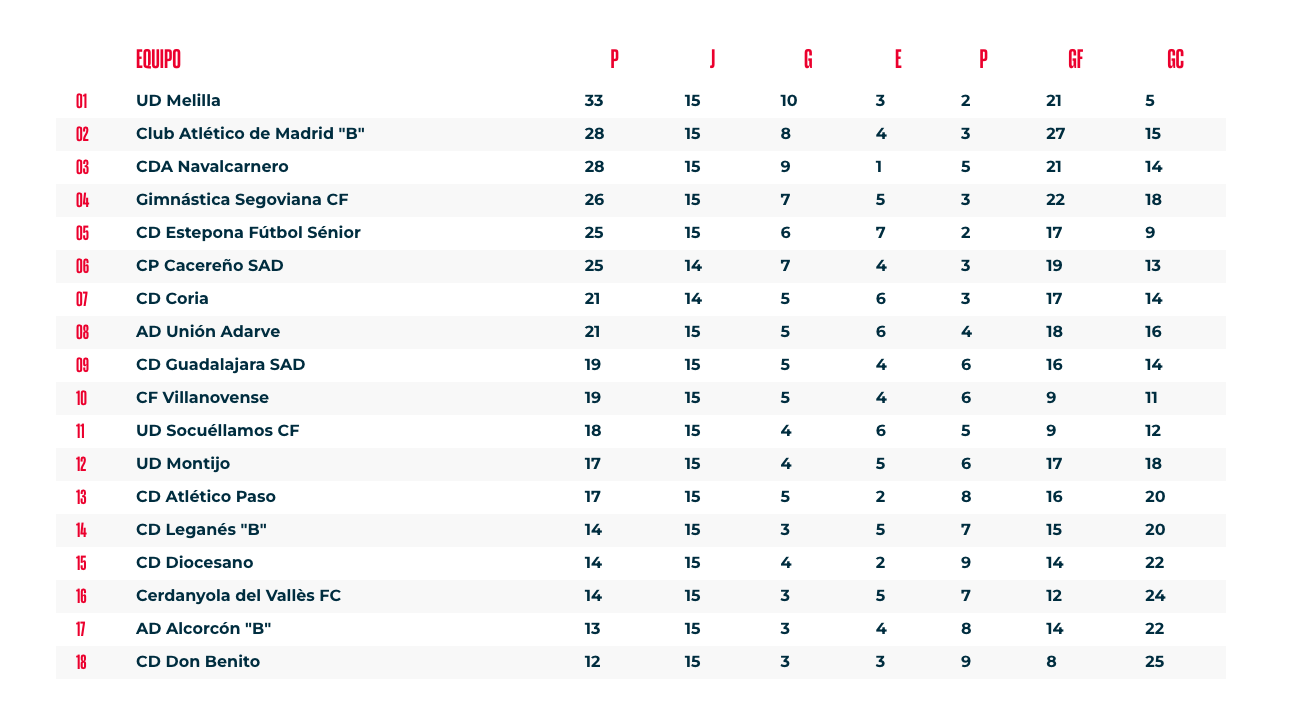
Task: Click Gimnástica Segoviana CF team name
Action: click(x=242, y=200)
